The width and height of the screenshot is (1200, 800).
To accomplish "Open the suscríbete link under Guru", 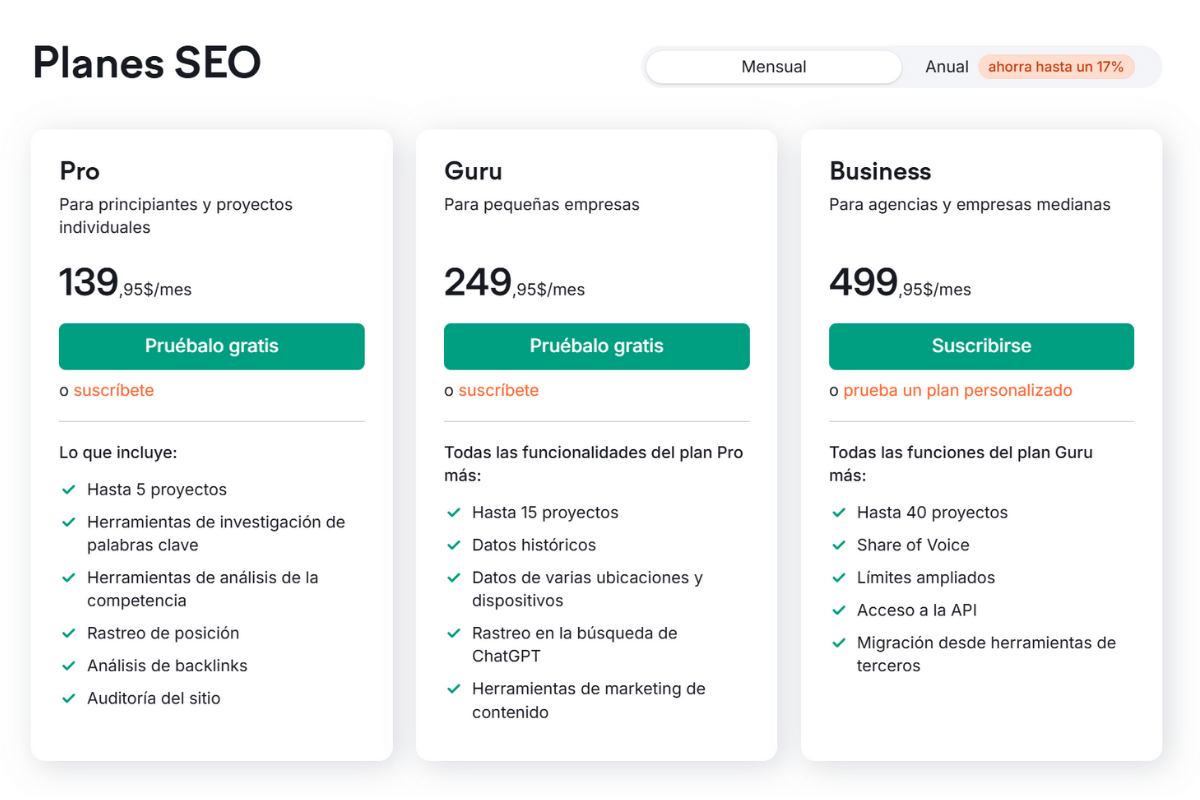I will coord(498,390).
